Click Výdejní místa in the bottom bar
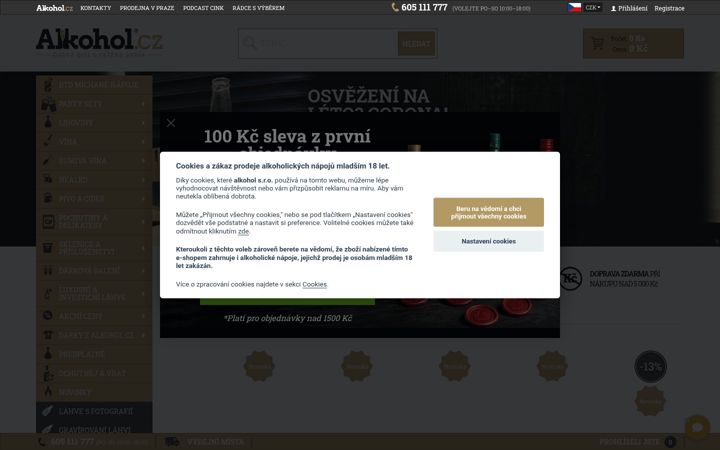Image resolution: width=720 pixels, height=450 pixels. coord(215,442)
